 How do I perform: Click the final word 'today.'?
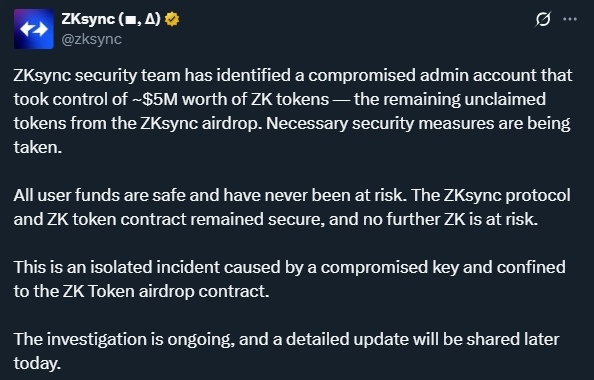tap(37, 363)
